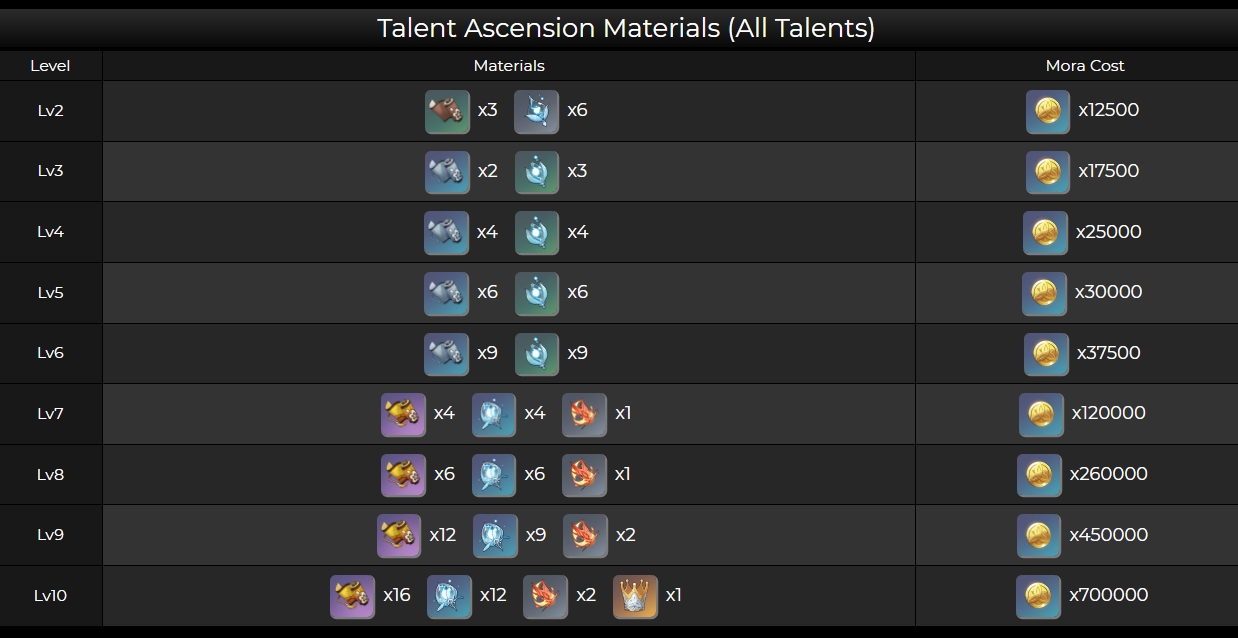Click the Crown of Insight icon in Lv10 row
Image resolution: width=1238 pixels, height=638 pixels.
(635, 597)
